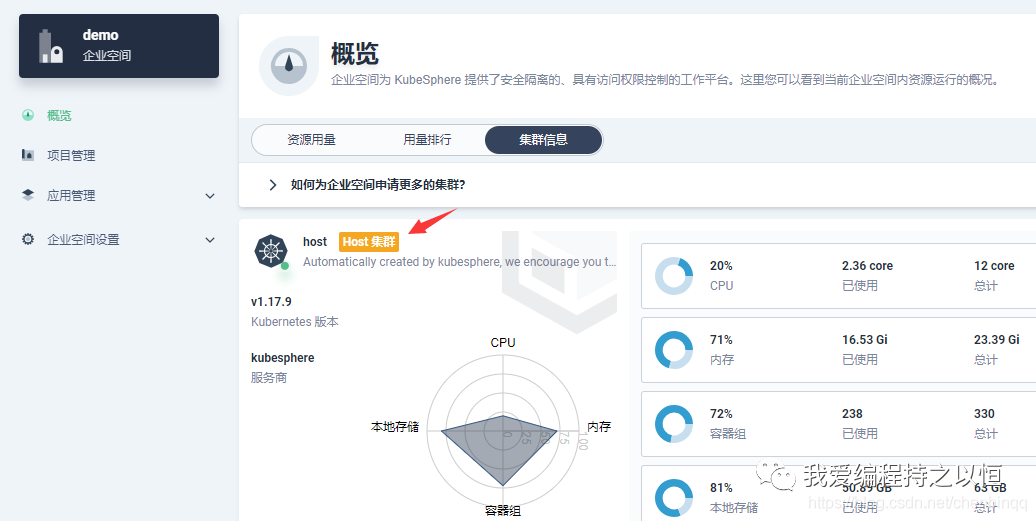This screenshot has height=521, width=1036.
Task: Click the CPU label on radar chart
Action: (503, 343)
